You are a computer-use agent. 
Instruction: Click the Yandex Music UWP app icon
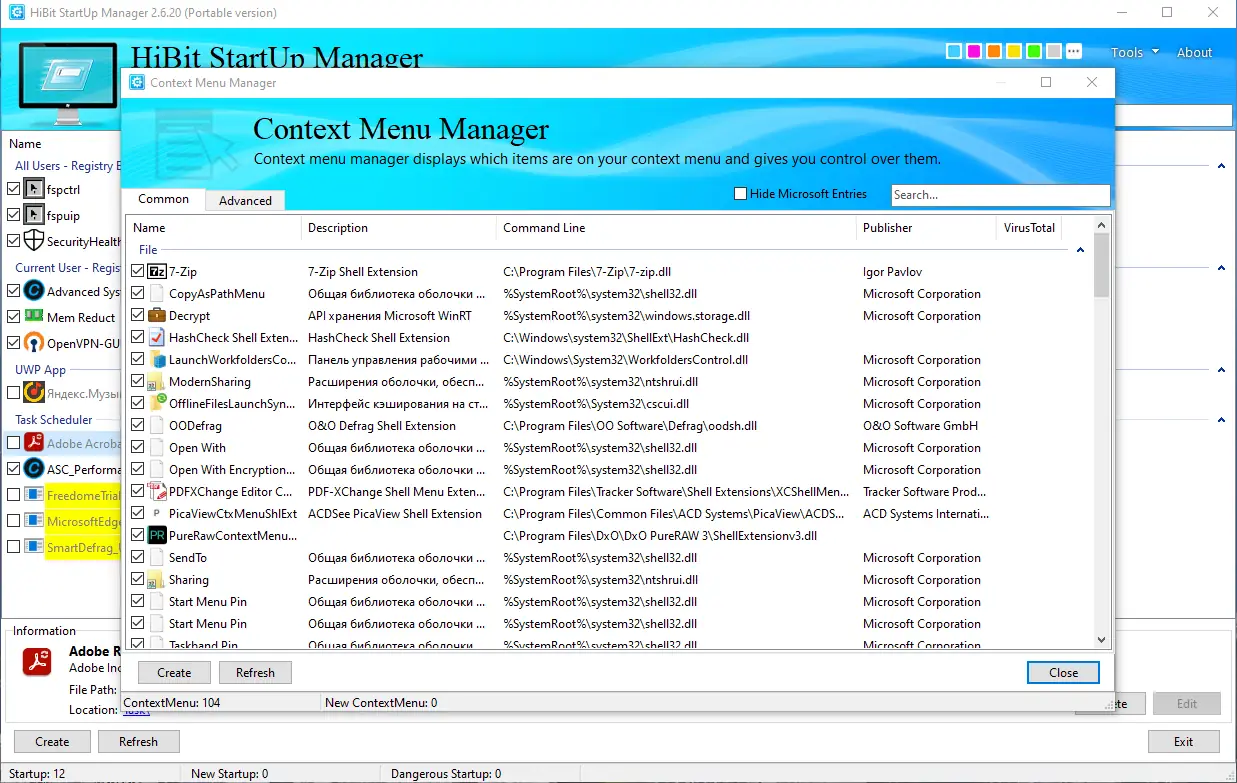[34, 393]
